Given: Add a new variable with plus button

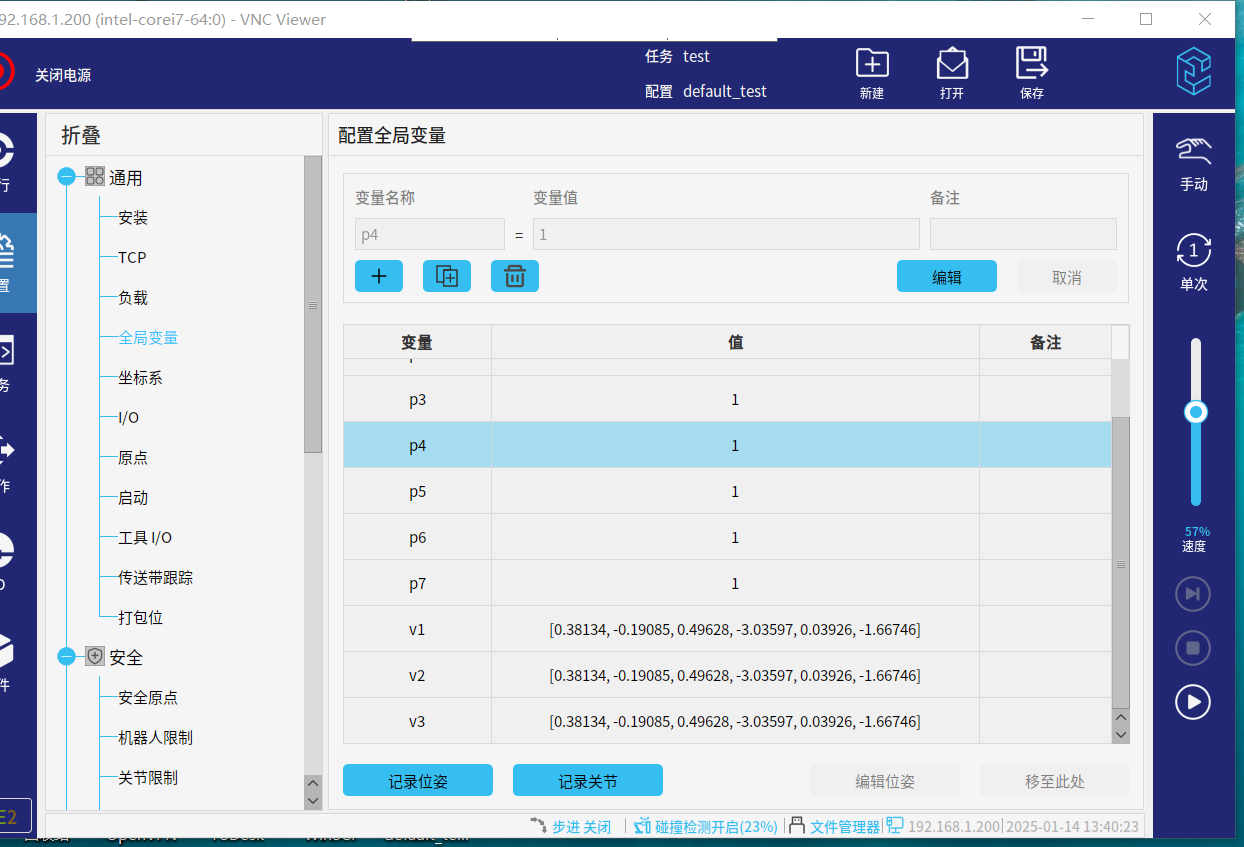Looking at the screenshot, I should pos(379,277).
